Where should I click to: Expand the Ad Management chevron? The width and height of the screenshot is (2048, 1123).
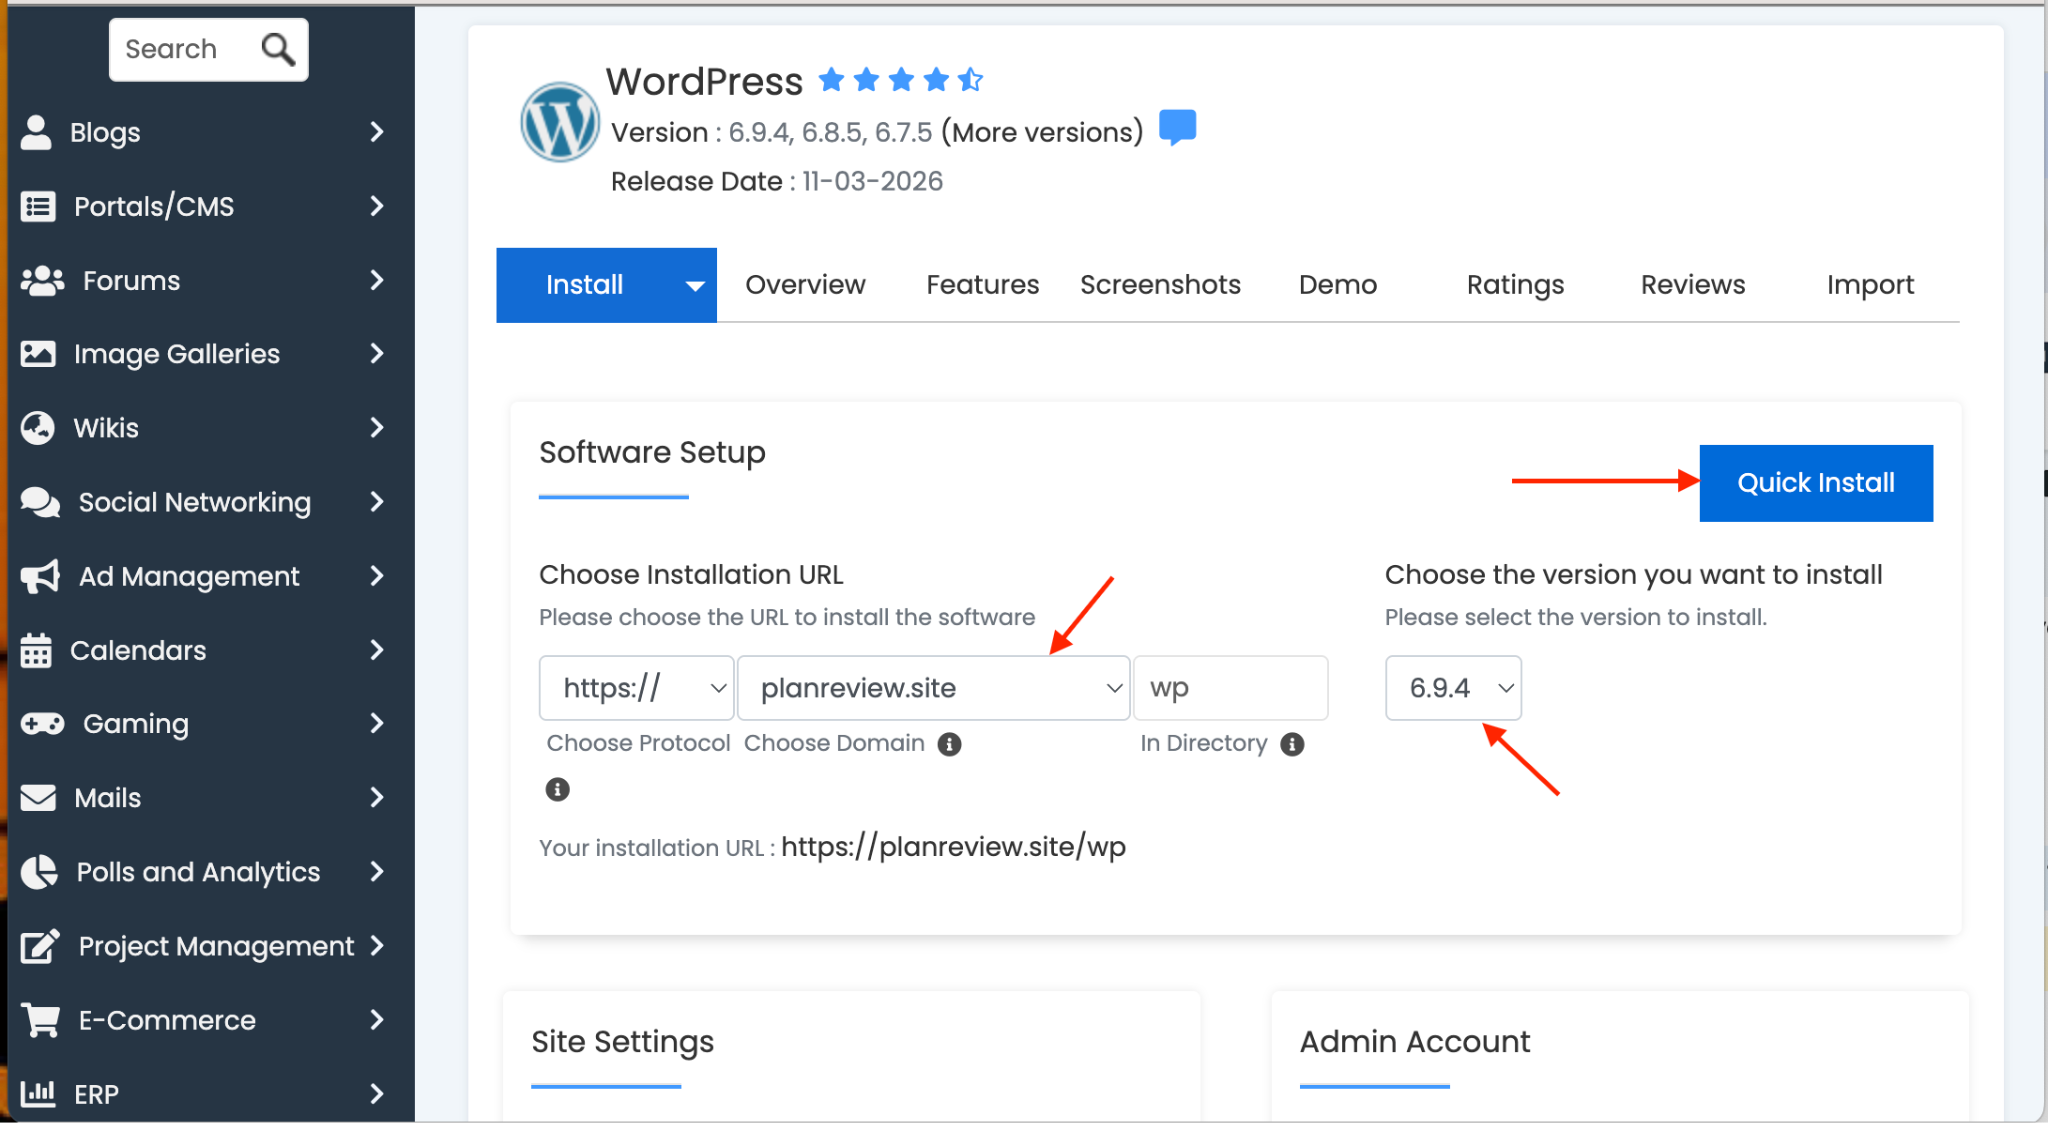377,576
